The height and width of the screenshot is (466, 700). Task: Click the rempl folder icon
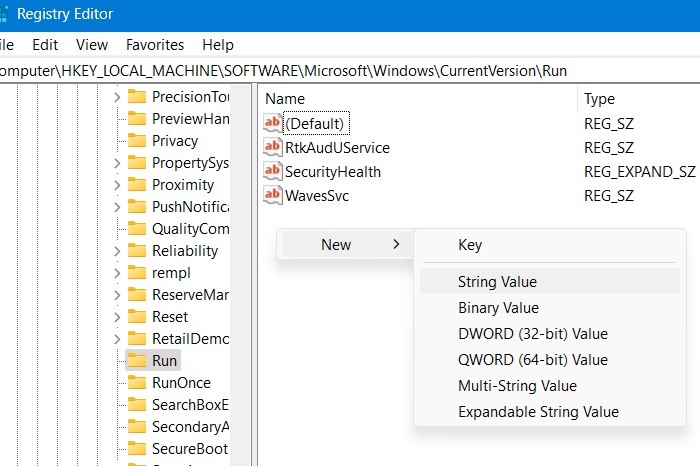(x=137, y=272)
